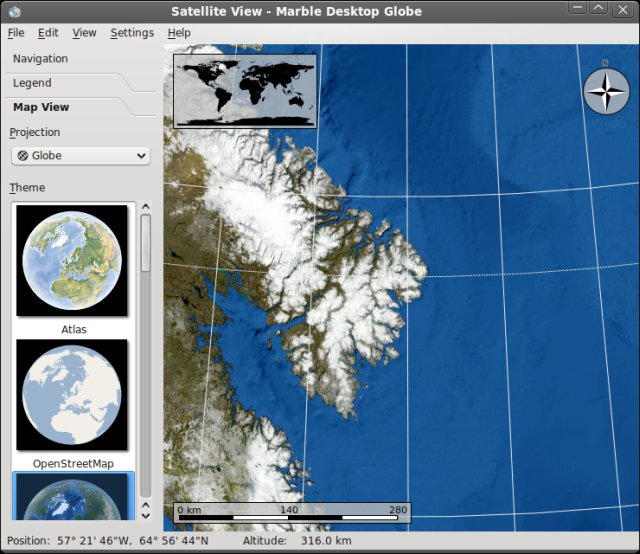The image size is (640, 554).
Task: Click the Projection label
Action: click(x=35, y=132)
